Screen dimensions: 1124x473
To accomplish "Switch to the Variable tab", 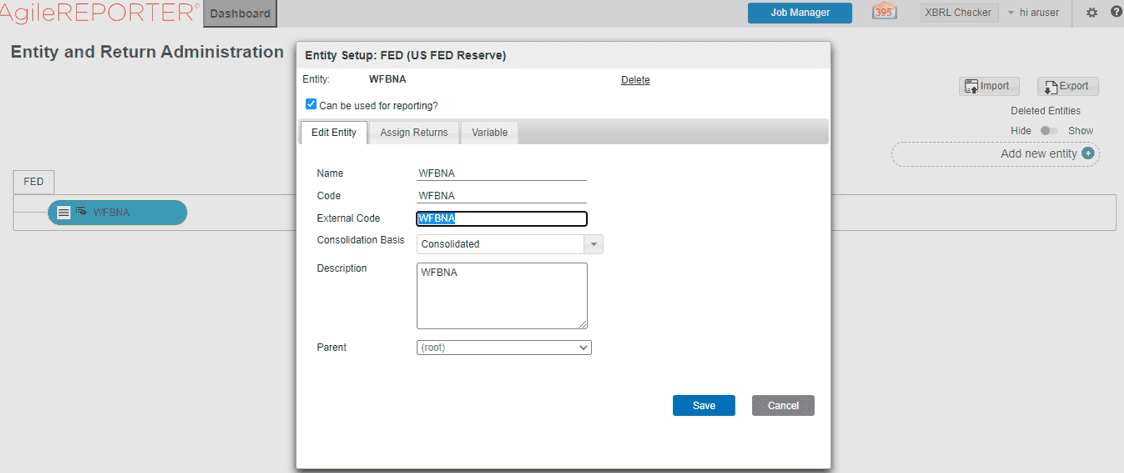I will [x=490, y=133].
